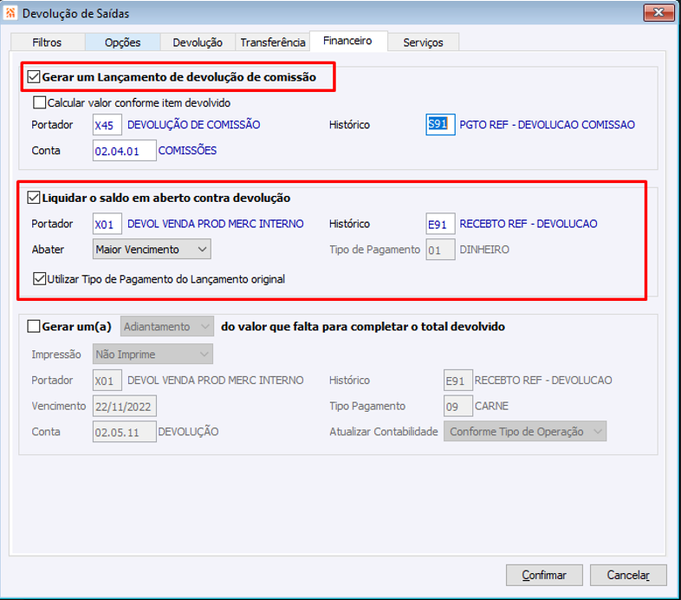The height and width of the screenshot is (600, 681).
Task: Click the COMISSÕES account label
Action: [187, 150]
